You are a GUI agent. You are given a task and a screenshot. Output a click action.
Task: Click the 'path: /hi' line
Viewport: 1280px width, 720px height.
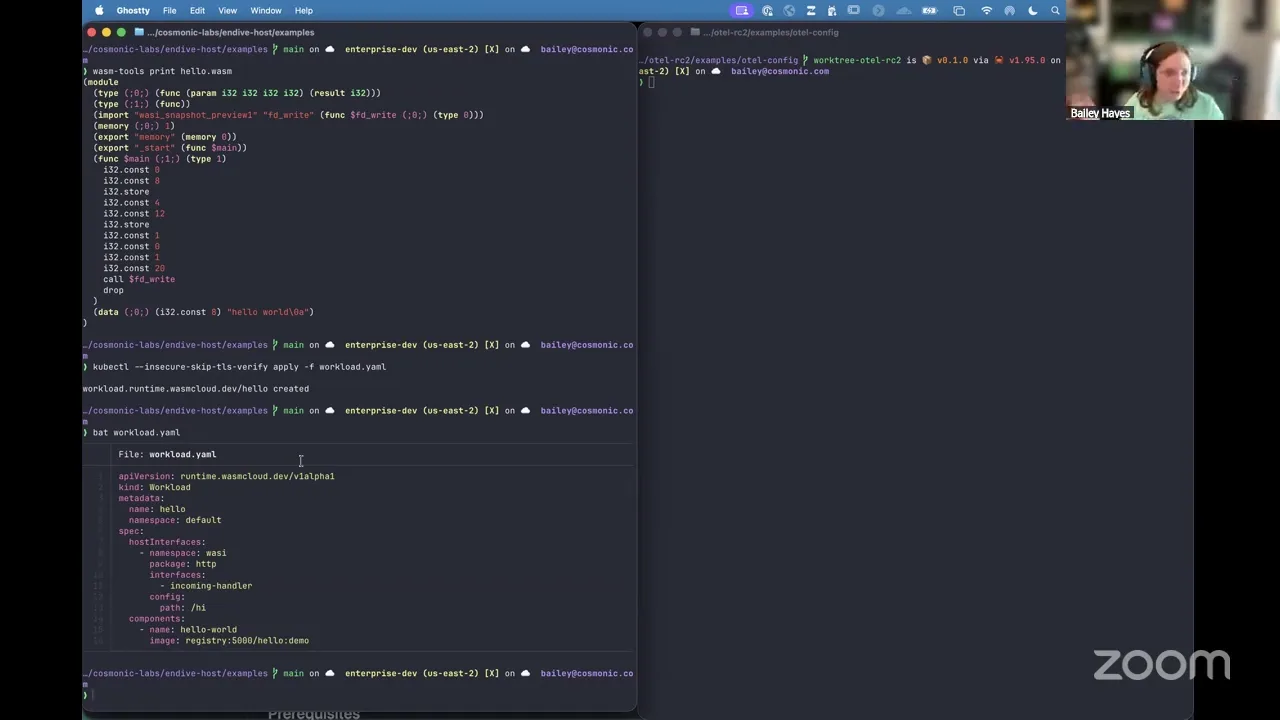182,608
